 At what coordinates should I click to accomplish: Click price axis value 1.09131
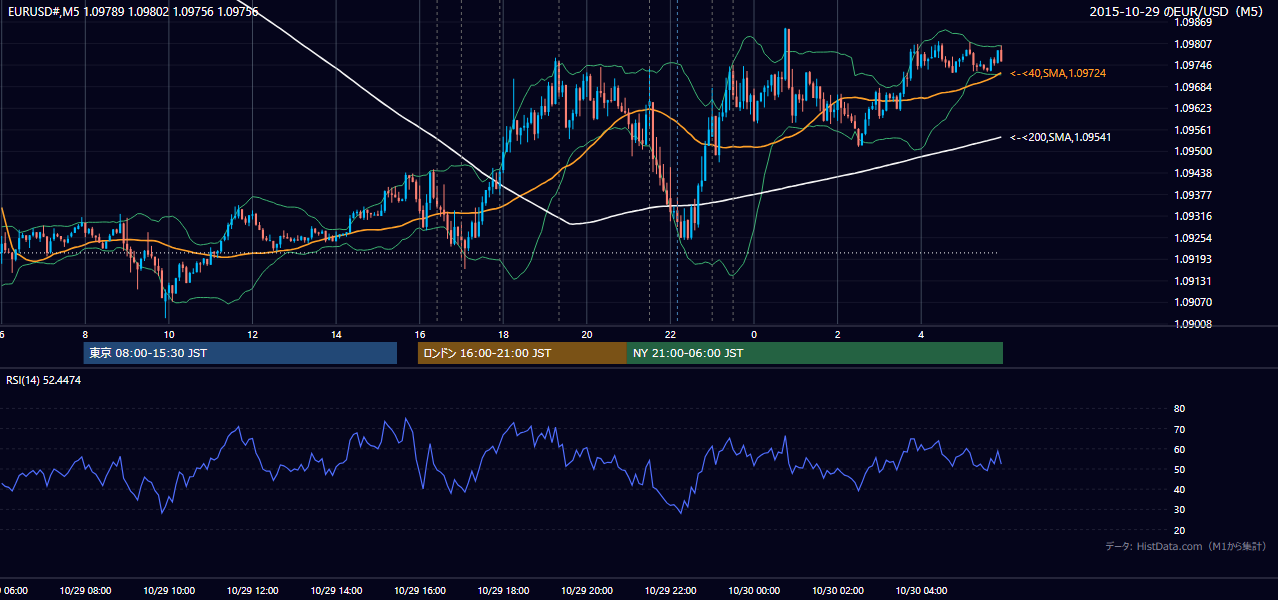click(1193, 281)
